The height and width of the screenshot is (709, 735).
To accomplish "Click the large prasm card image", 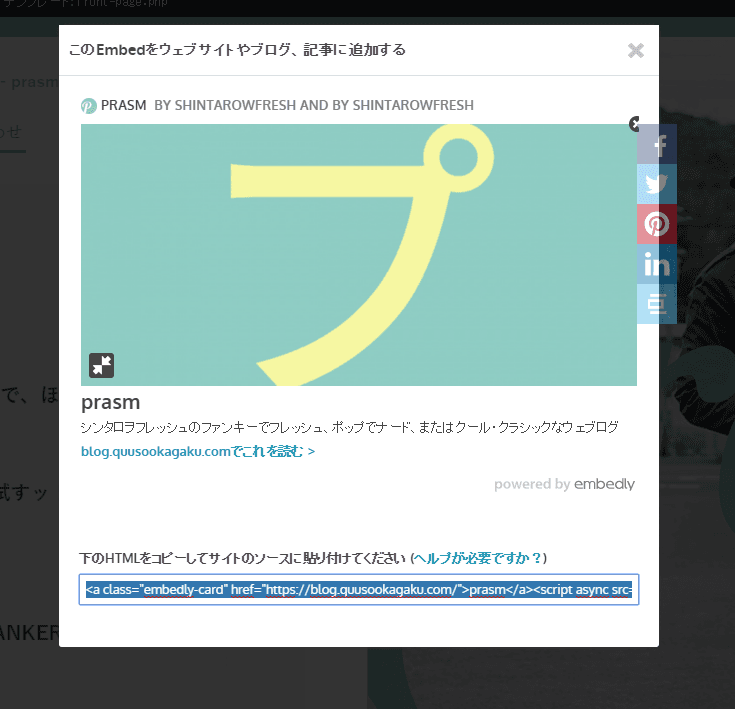I will coord(359,255).
